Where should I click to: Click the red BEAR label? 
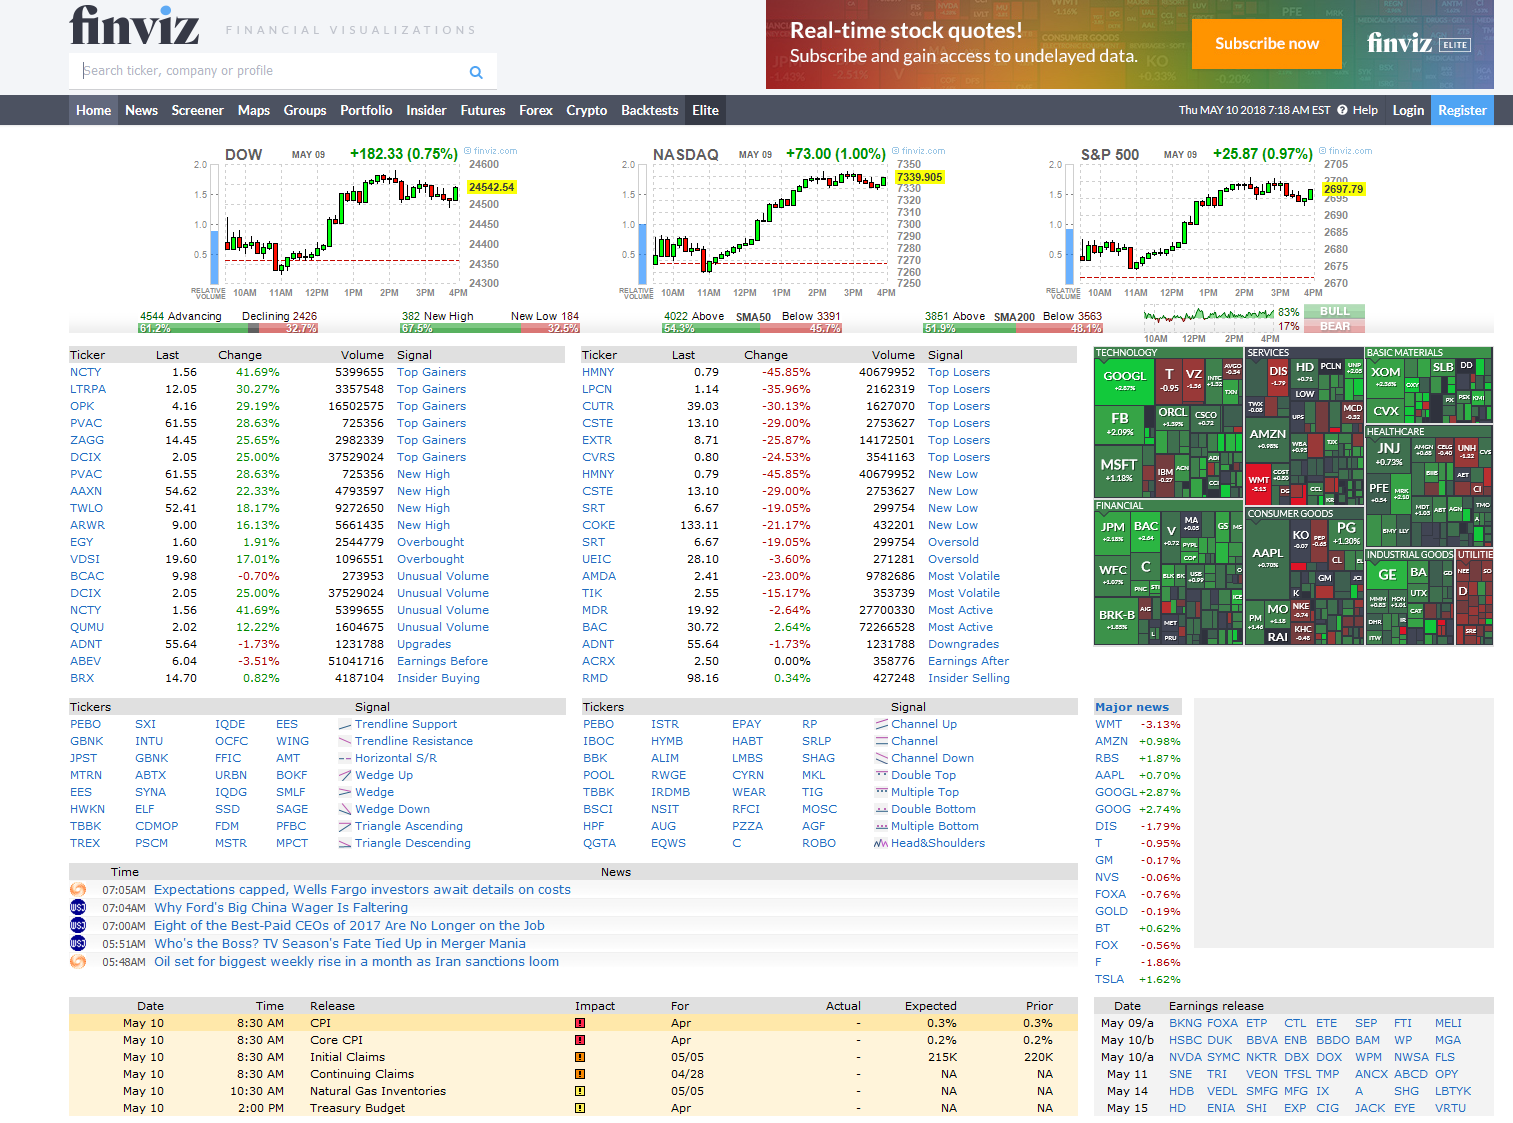point(1335,326)
